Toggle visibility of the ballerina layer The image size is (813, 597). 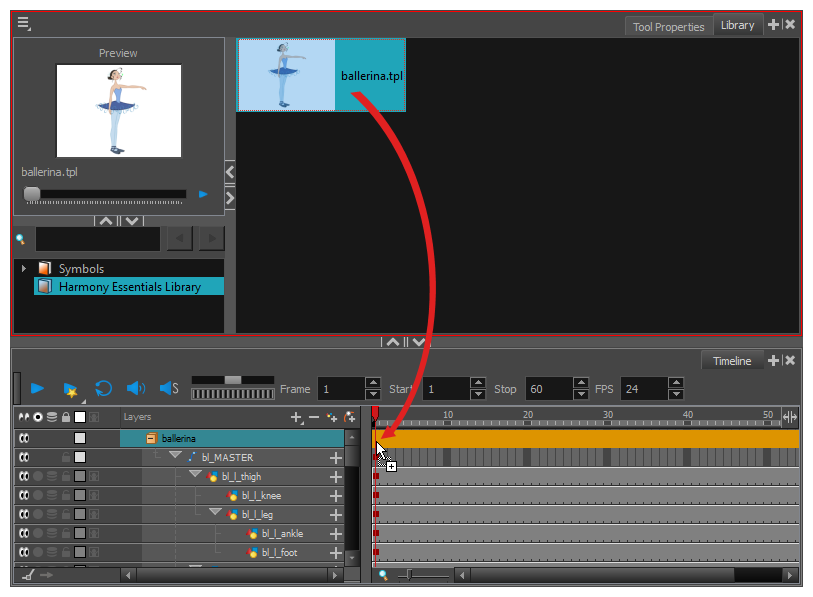[22, 438]
